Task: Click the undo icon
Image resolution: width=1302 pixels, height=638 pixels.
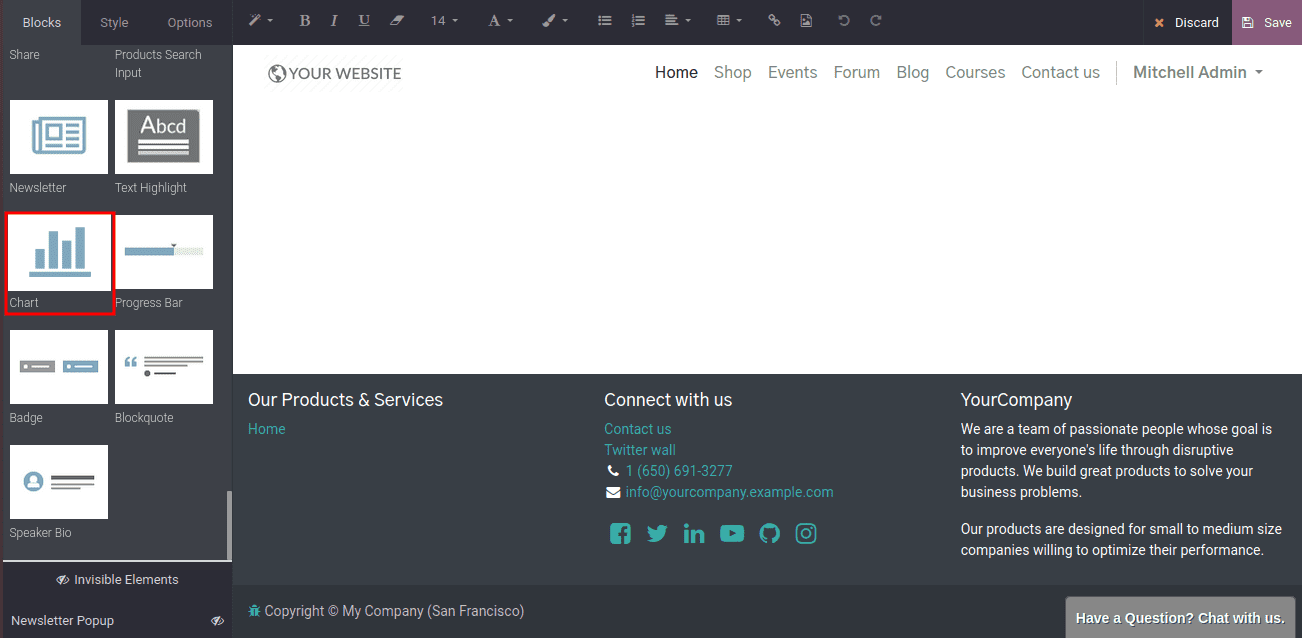Action: (x=844, y=21)
